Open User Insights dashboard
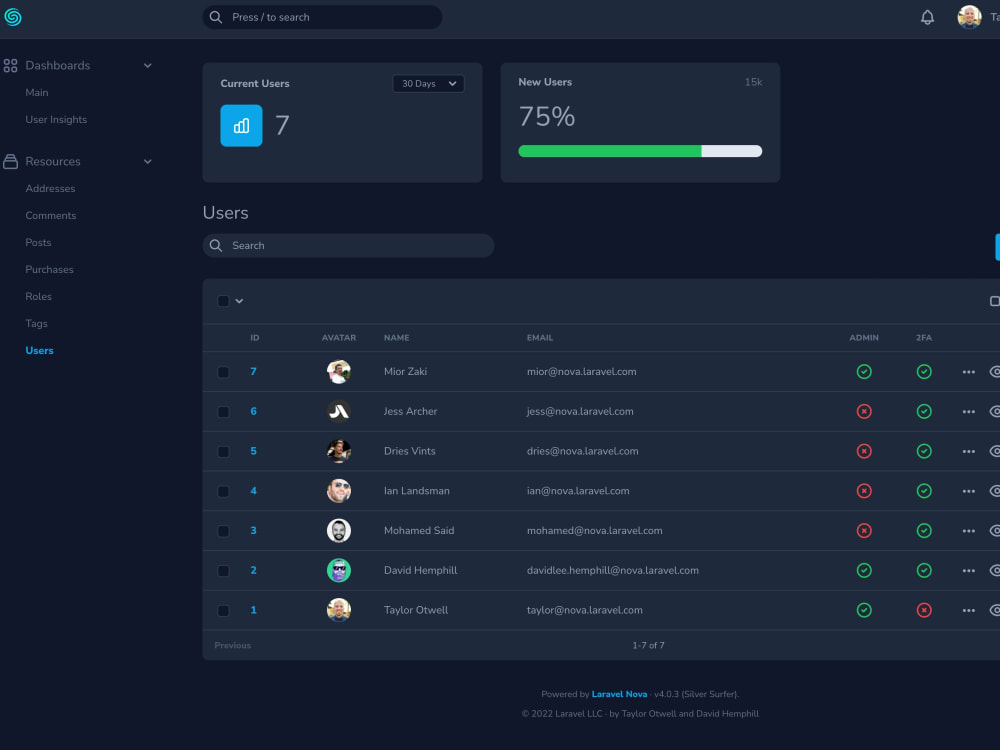Screen dimensions: 1000x750 point(55,119)
